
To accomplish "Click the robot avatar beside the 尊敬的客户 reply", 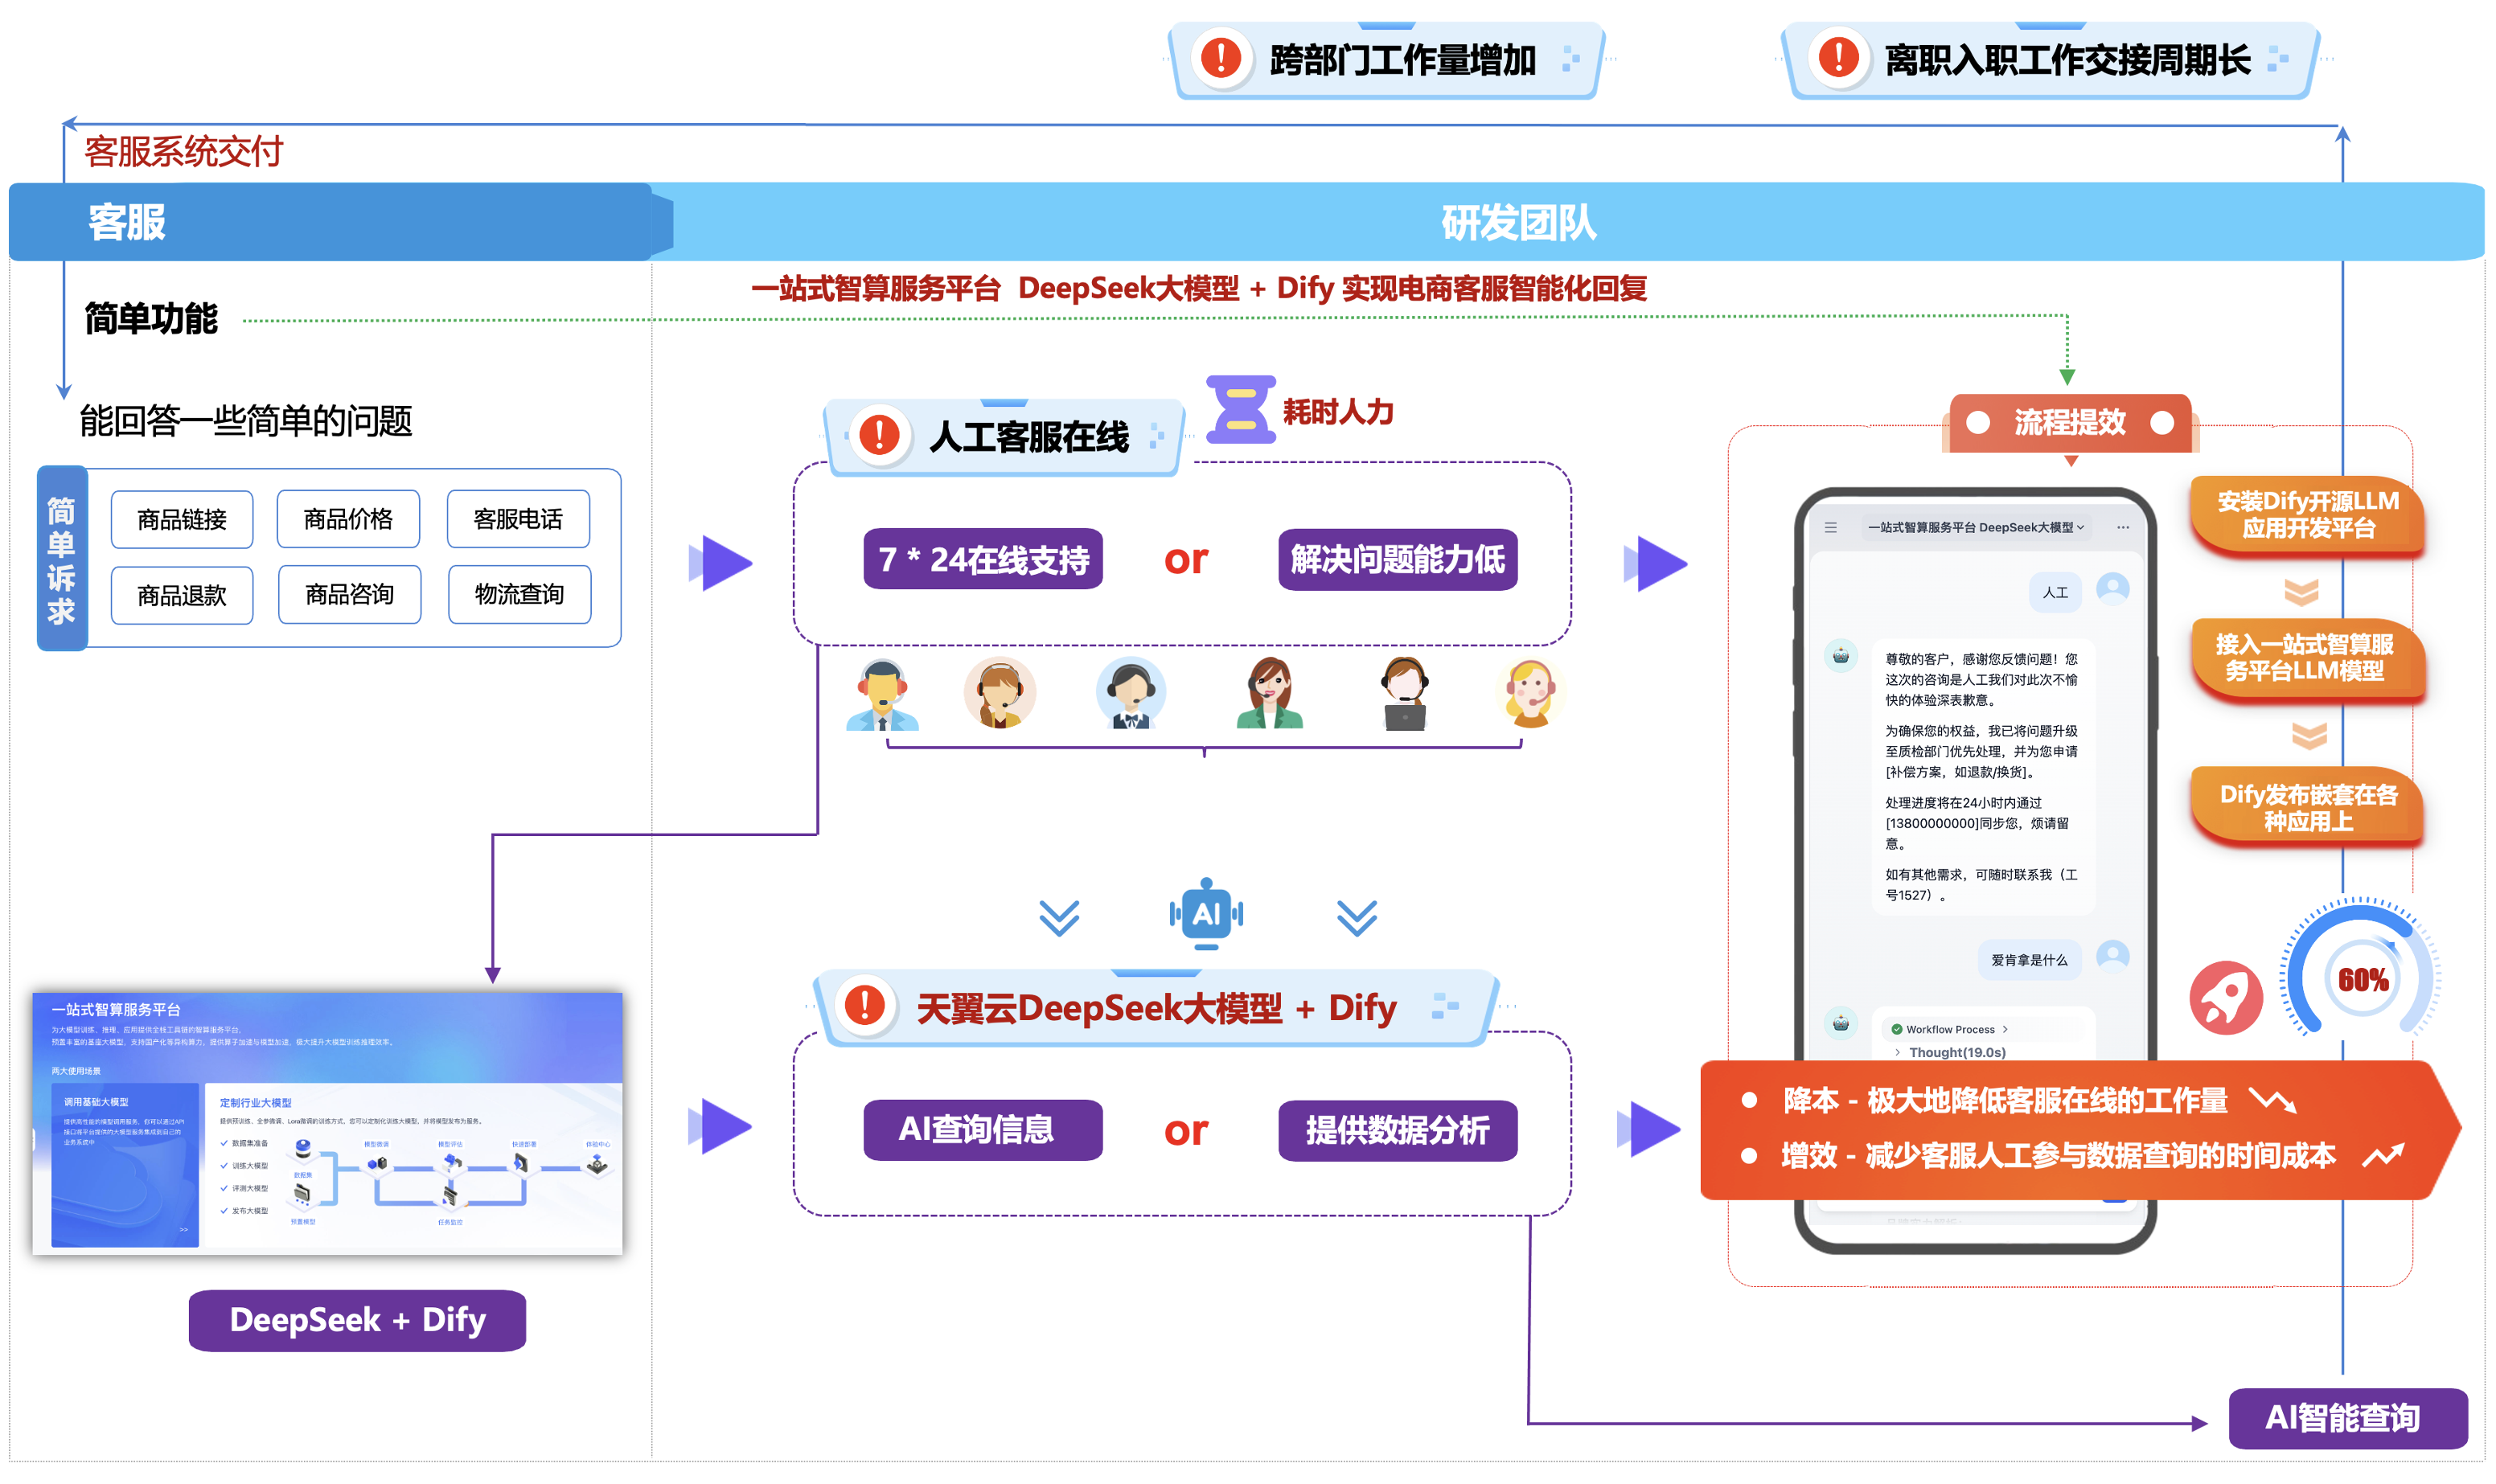I will coord(1840,657).
